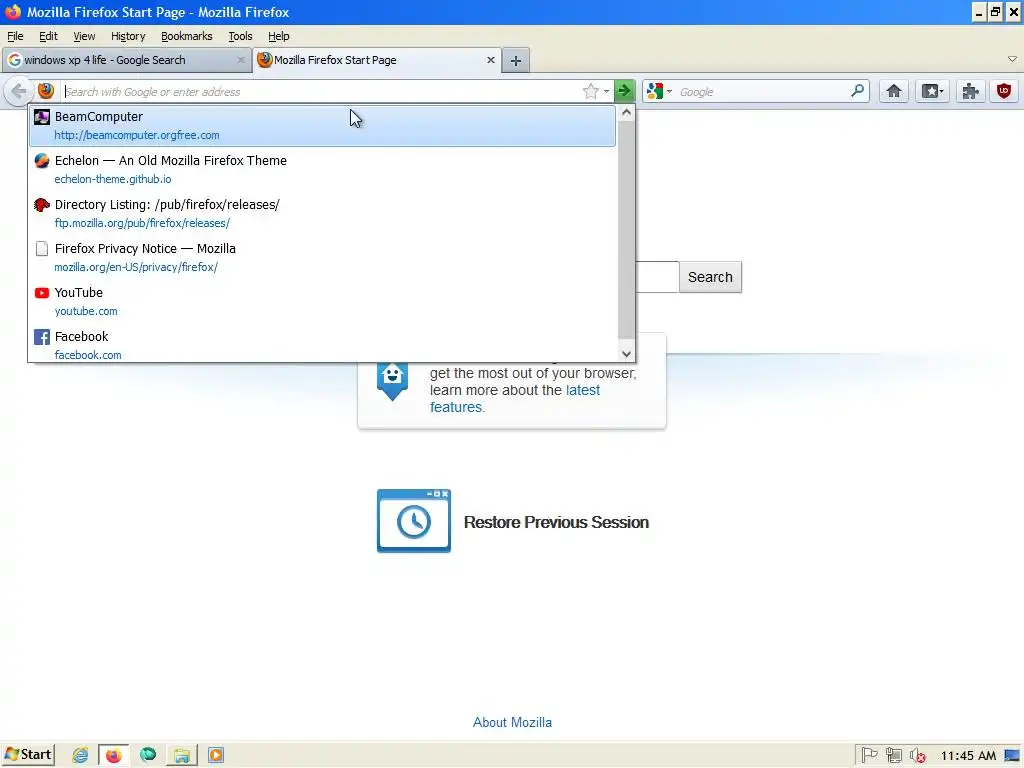Open the History menu
This screenshot has height=768, width=1024.
point(128,37)
